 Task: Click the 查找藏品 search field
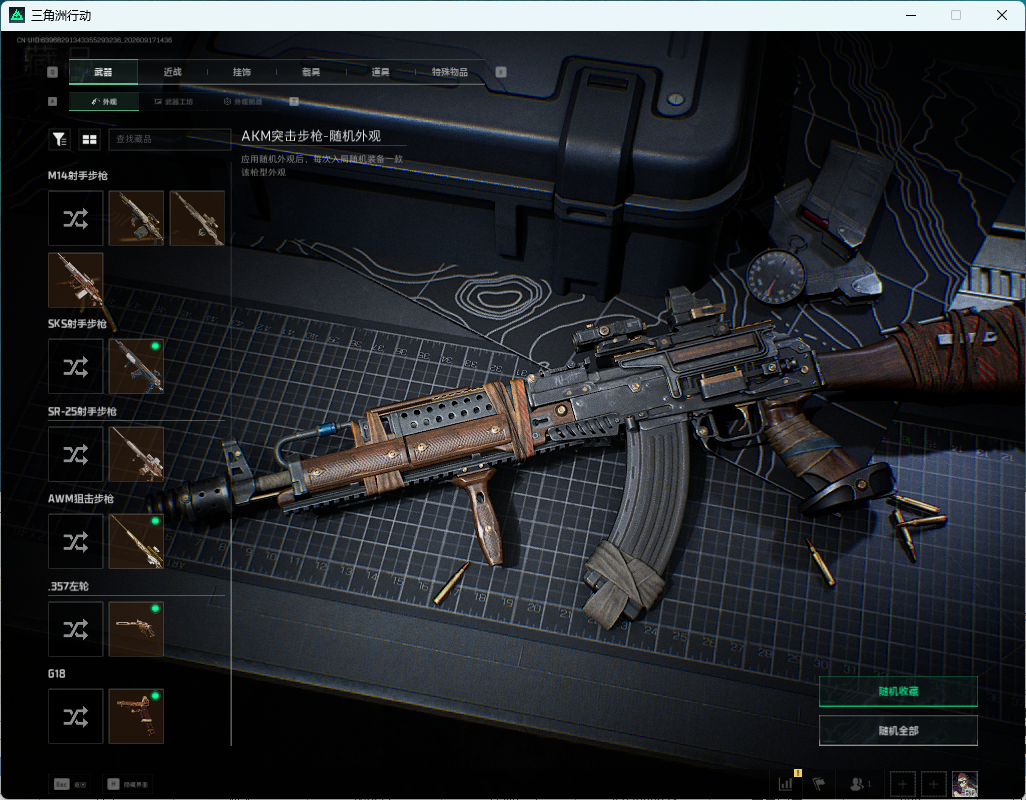pyautogui.click(x=169, y=139)
